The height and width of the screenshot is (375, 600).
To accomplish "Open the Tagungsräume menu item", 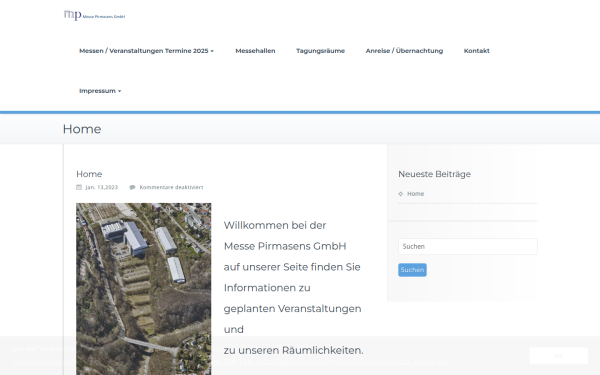I will coord(320,51).
